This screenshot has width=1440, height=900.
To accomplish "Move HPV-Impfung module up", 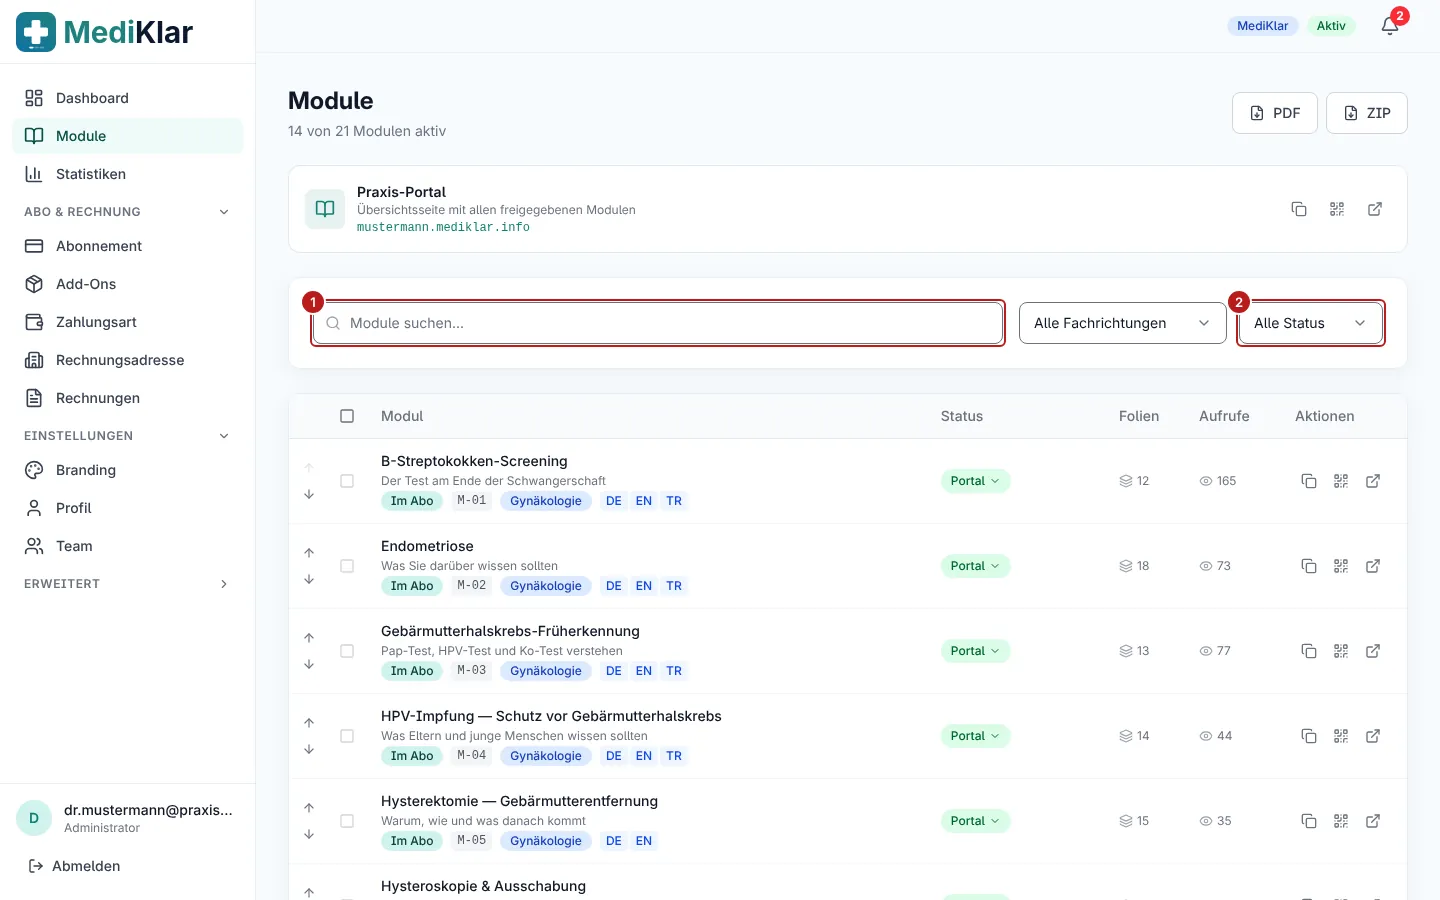I will (x=309, y=723).
